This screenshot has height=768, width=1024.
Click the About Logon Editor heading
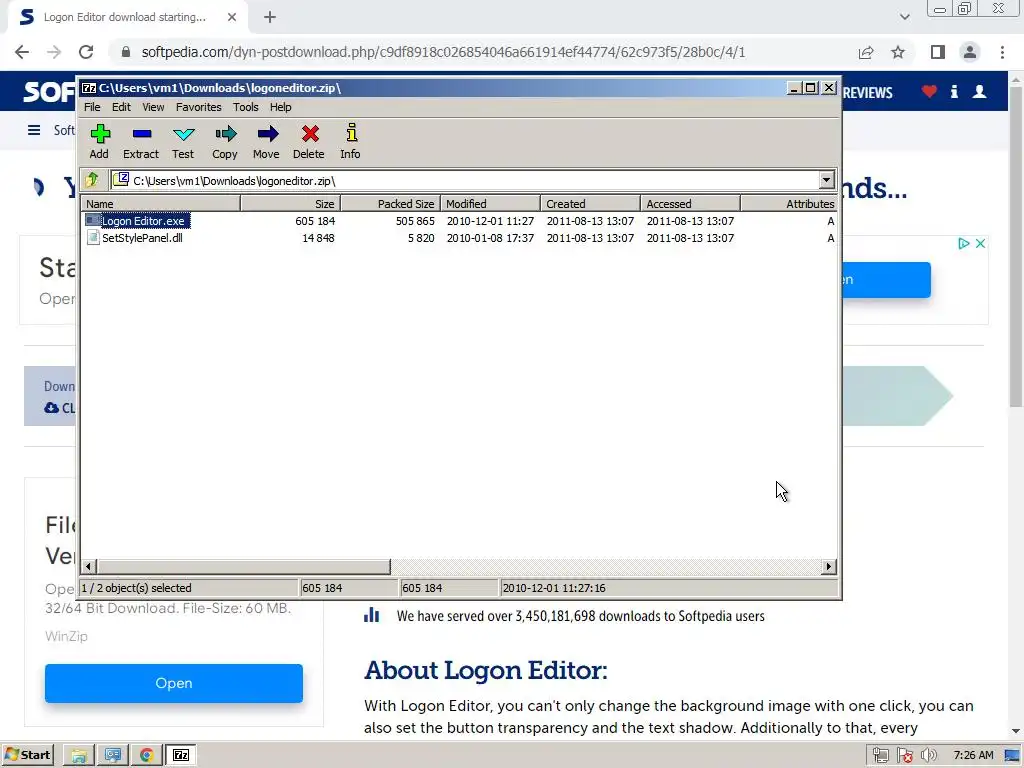[x=486, y=671]
